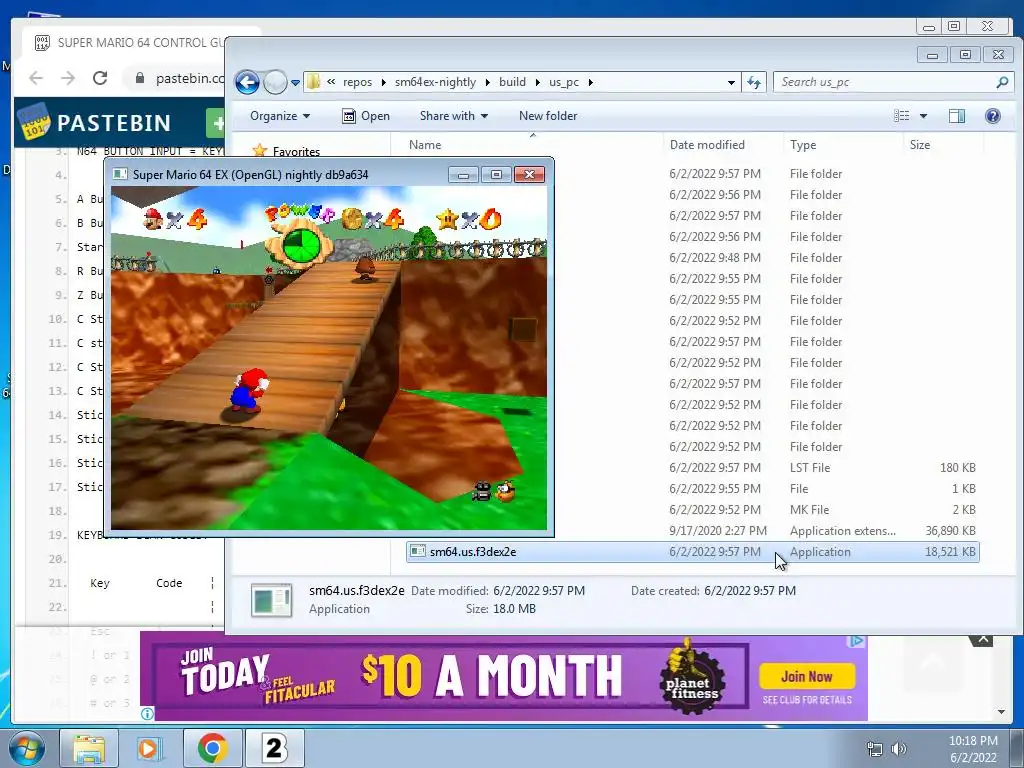The width and height of the screenshot is (1024, 768).
Task: Reload the pastebin page in Chrome
Action: coord(100,78)
